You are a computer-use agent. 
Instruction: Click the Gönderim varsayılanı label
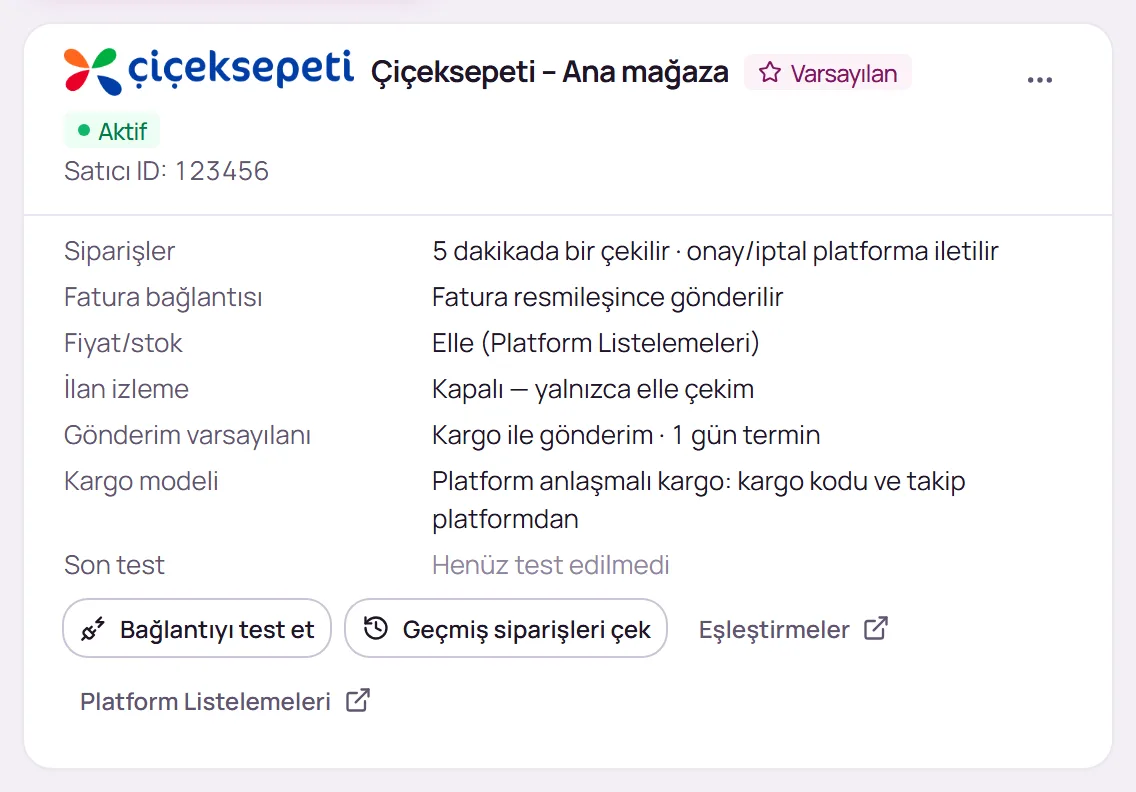pyautogui.click(x=187, y=435)
